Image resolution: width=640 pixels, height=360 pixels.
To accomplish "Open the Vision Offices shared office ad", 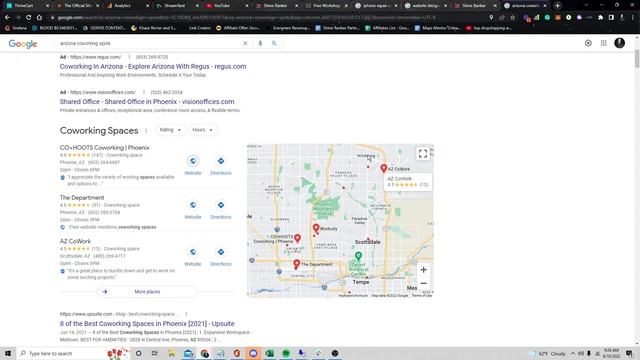I will (x=147, y=102).
